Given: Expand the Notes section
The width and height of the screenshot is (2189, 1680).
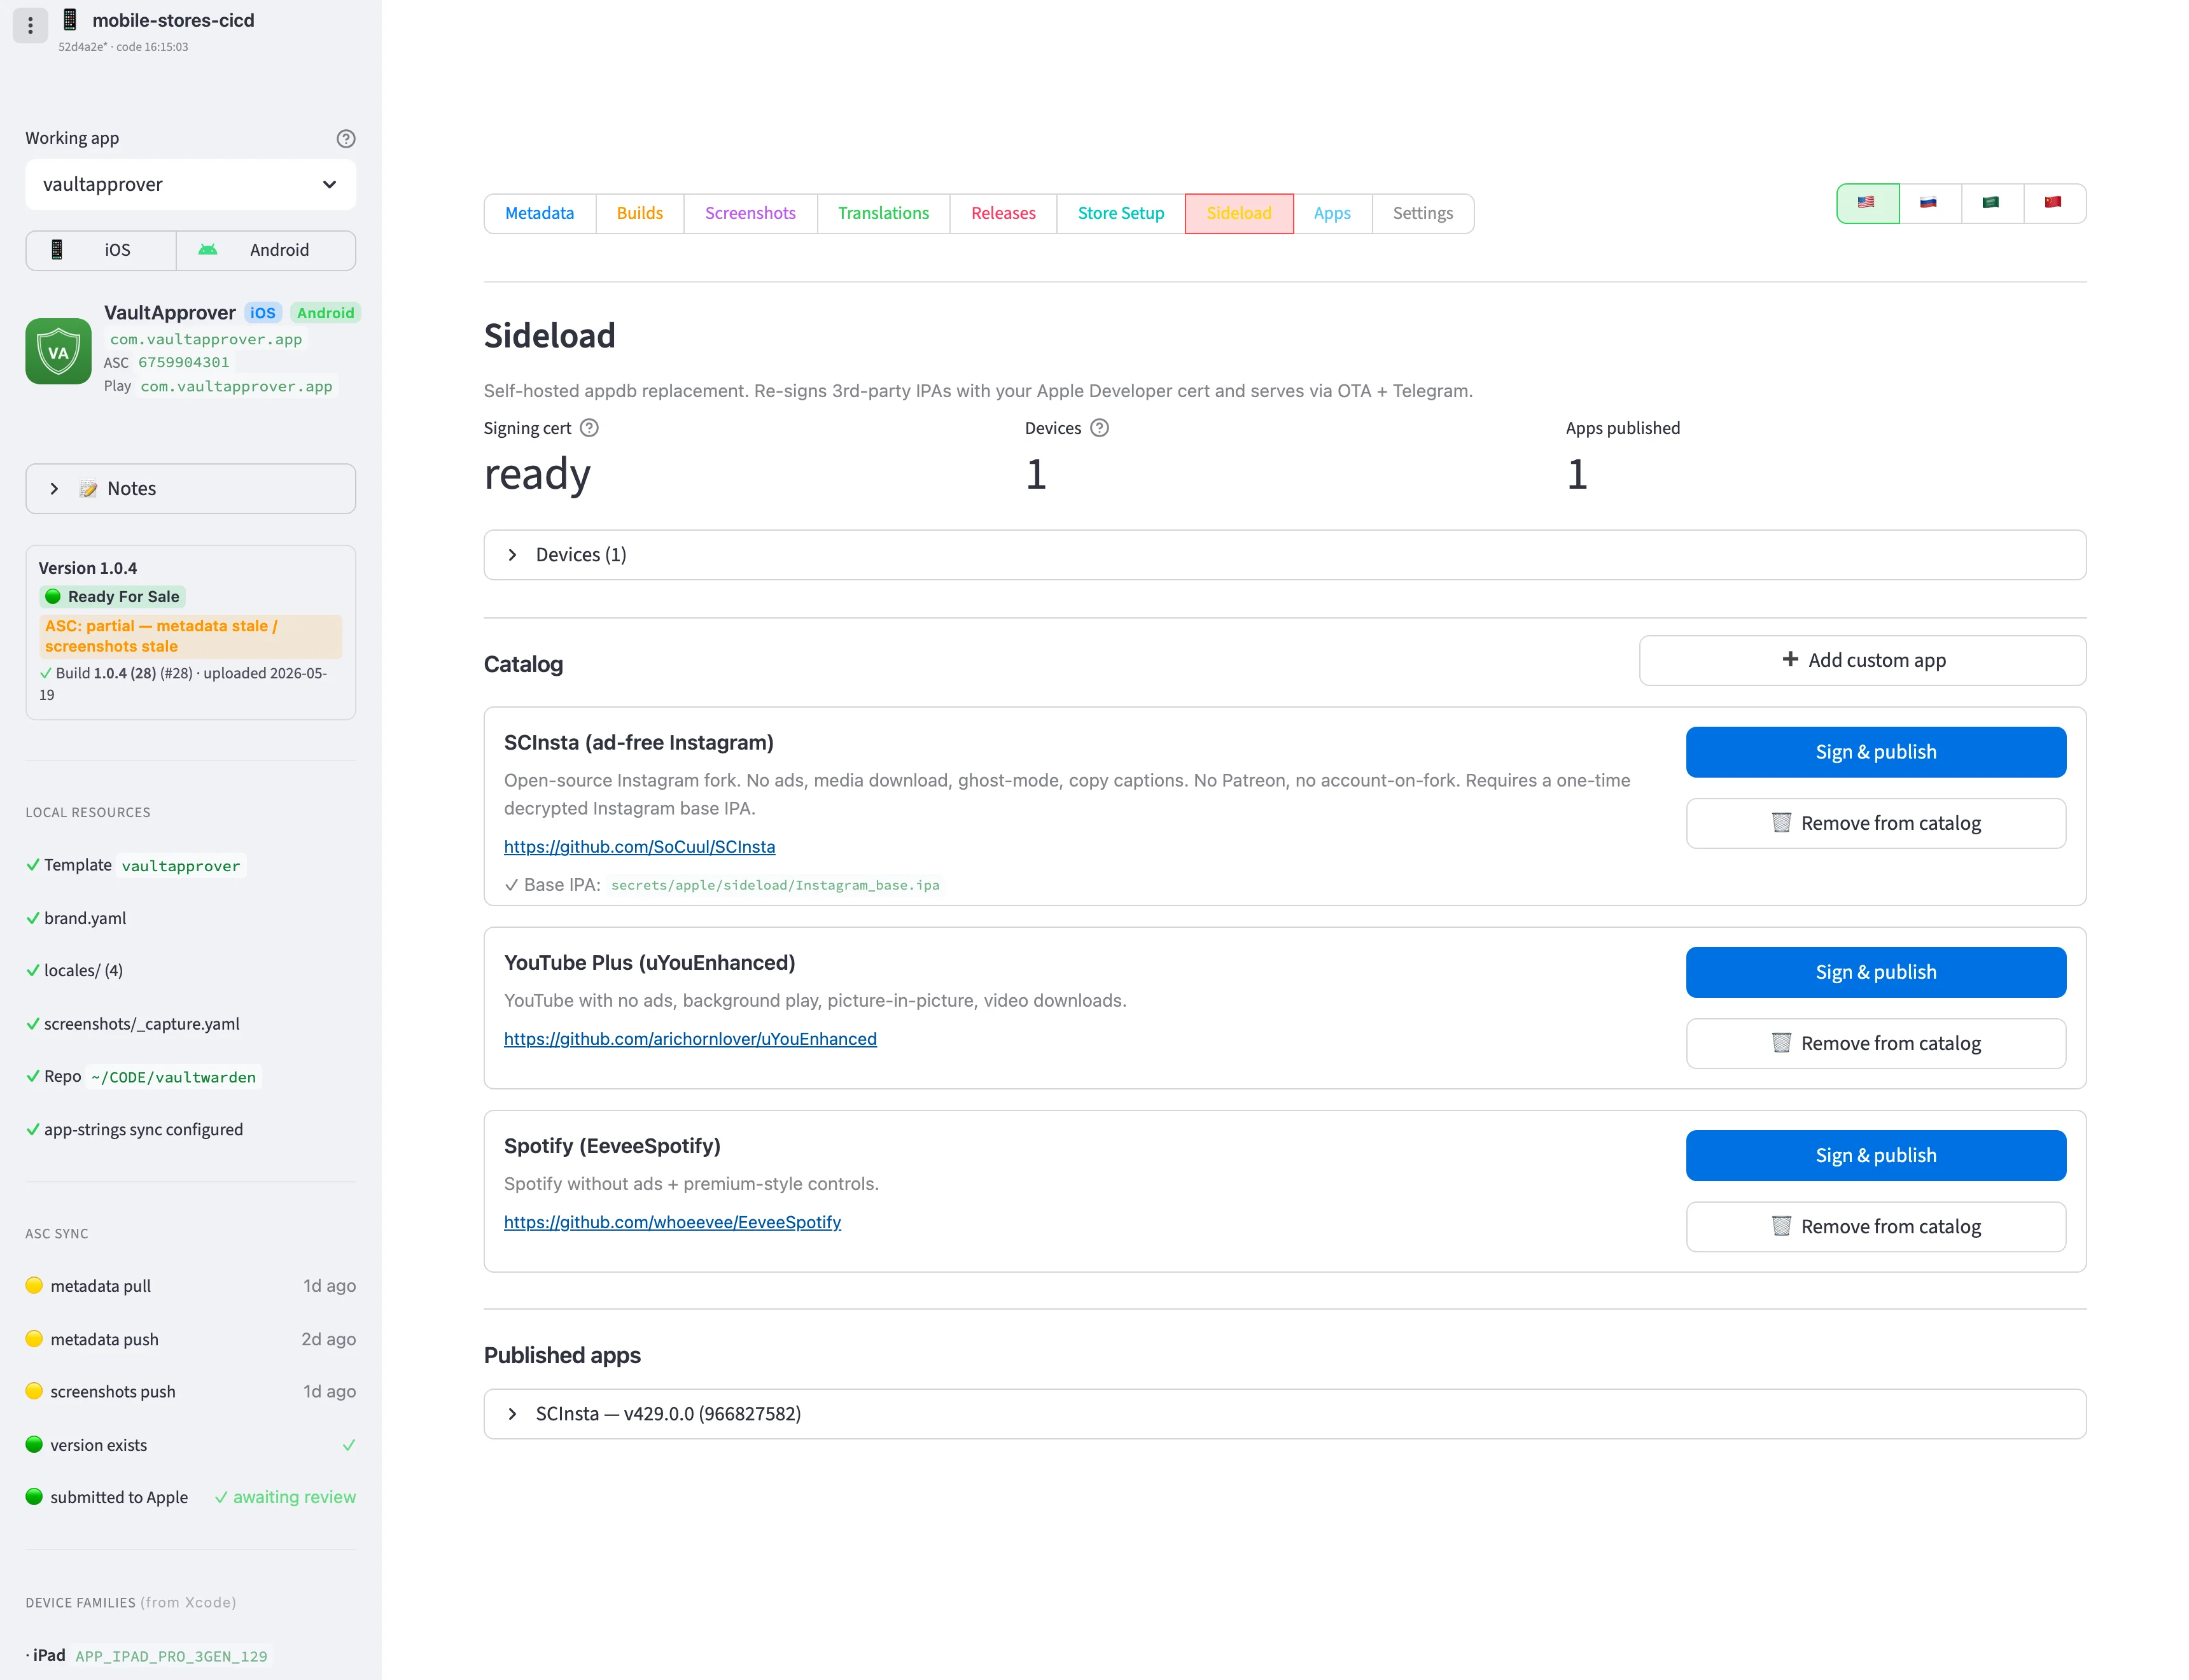Looking at the screenshot, I should pos(190,489).
